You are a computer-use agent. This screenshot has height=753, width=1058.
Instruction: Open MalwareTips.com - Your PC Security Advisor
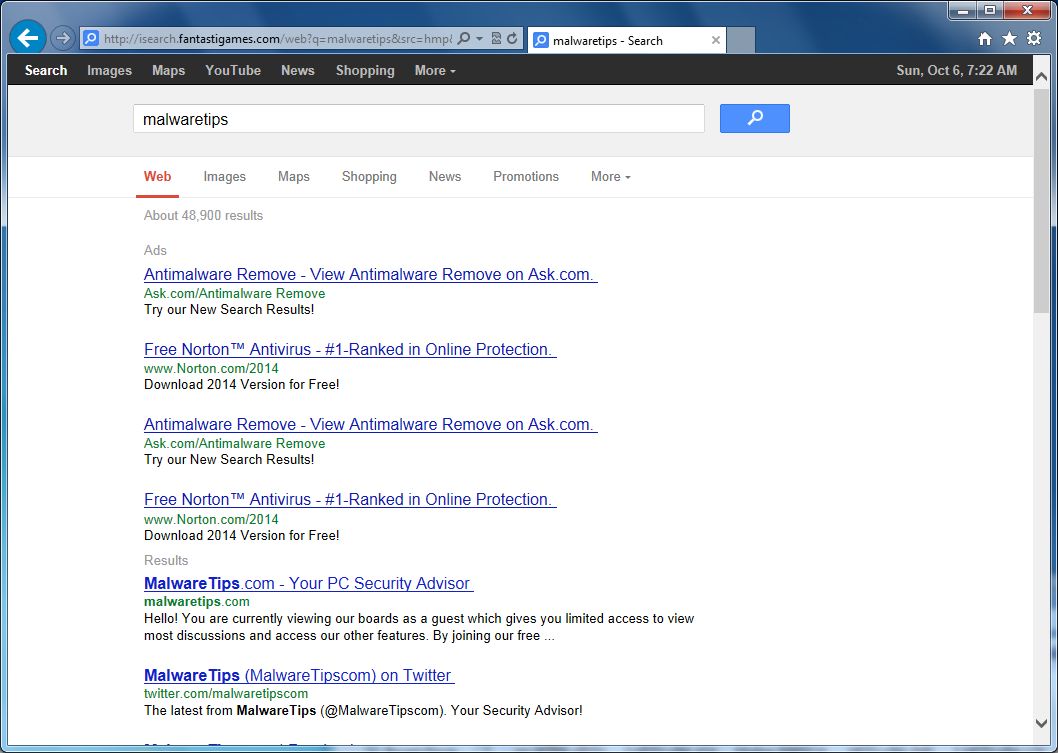[x=308, y=584]
